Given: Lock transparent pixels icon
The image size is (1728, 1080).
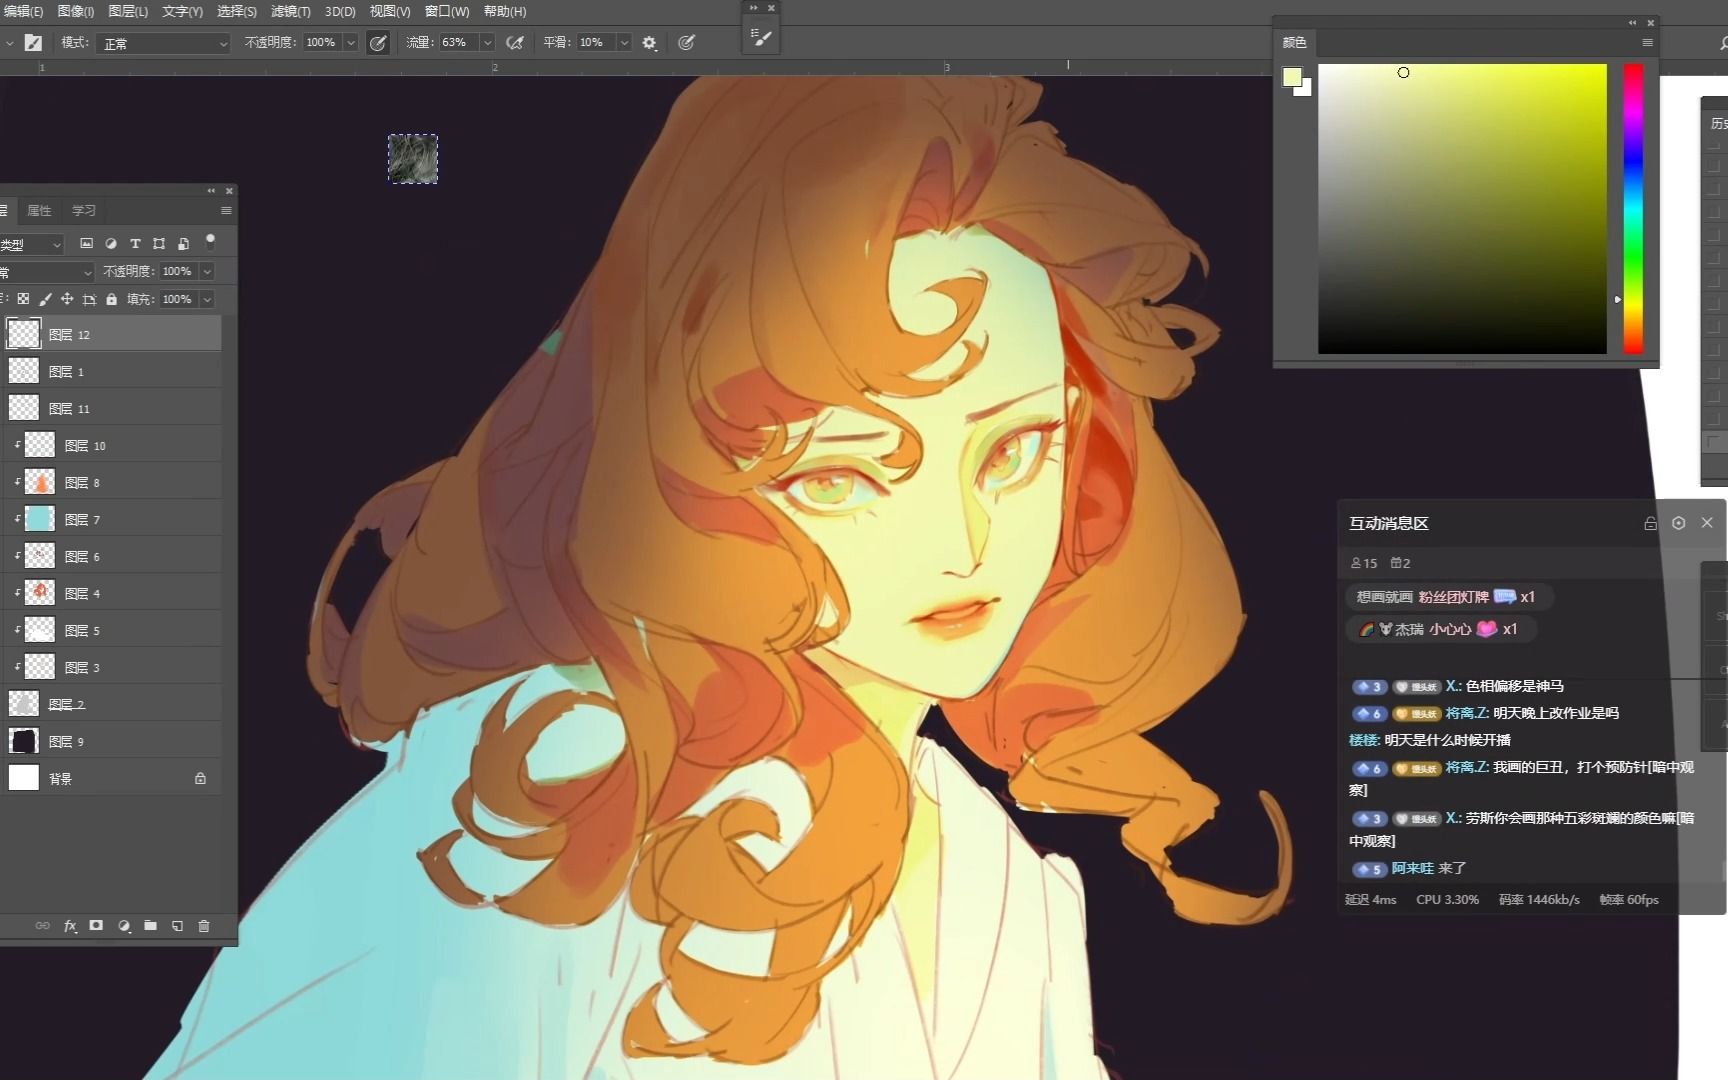Looking at the screenshot, I should pyautogui.click(x=23, y=299).
